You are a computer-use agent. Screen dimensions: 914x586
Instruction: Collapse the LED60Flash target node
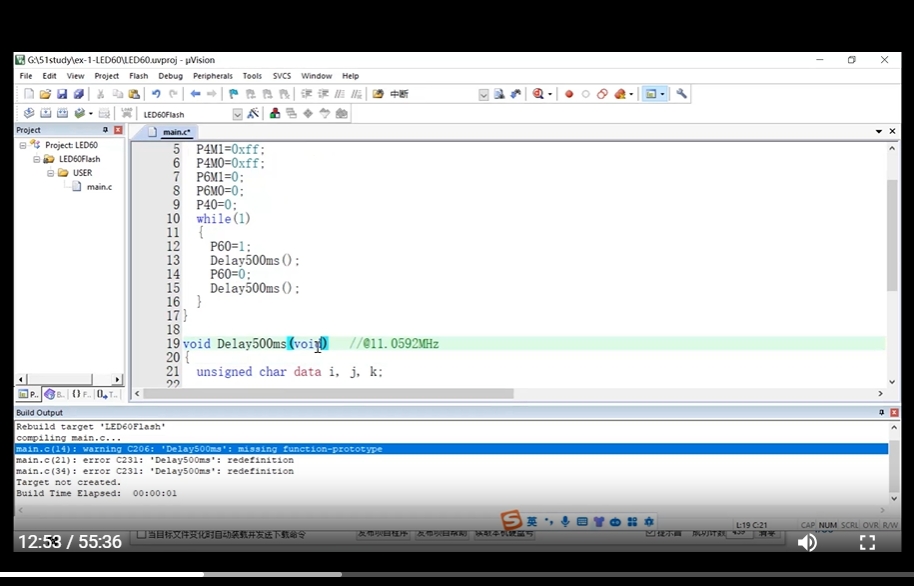(37, 159)
